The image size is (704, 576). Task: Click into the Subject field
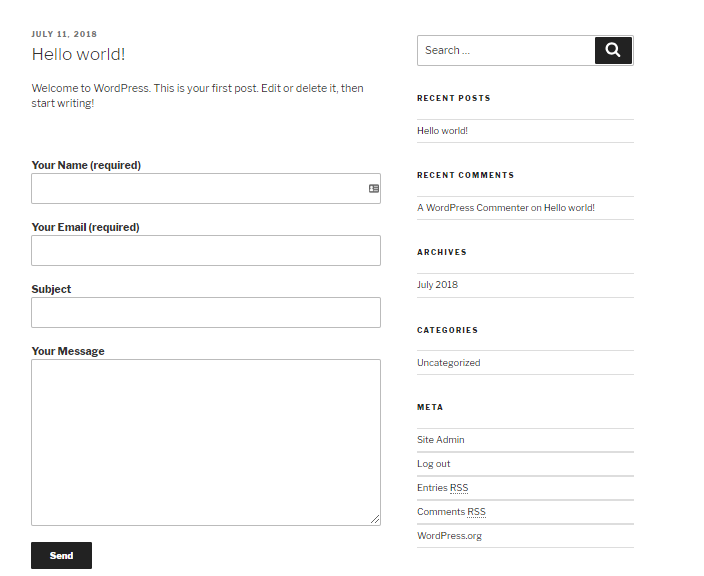[x=206, y=312]
